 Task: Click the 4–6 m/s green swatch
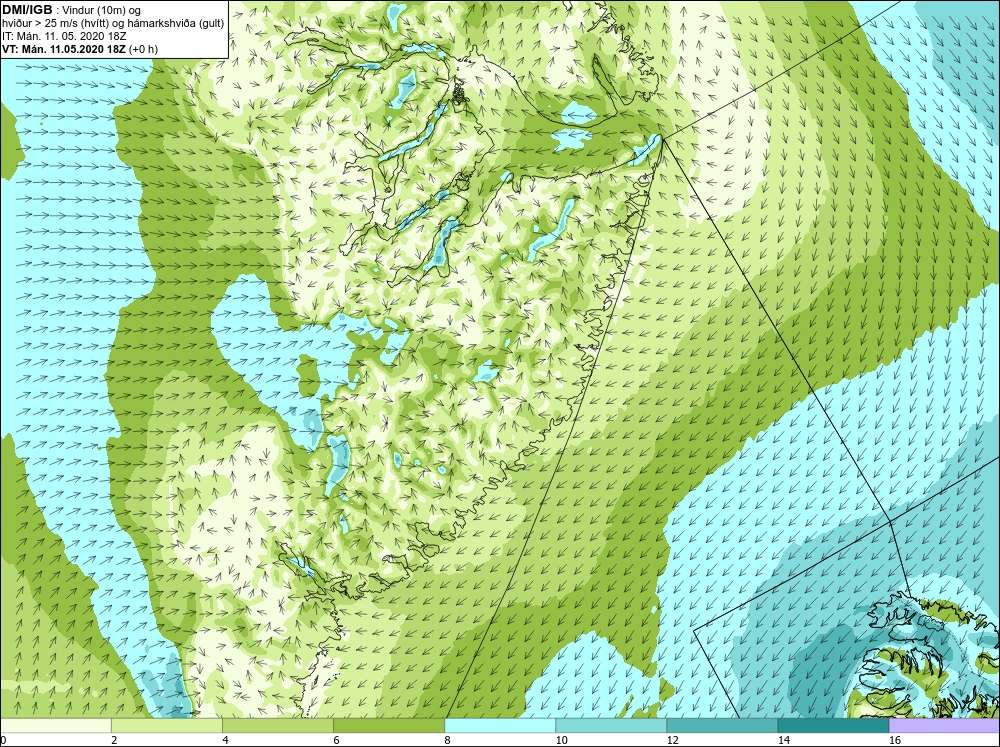click(x=277, y=725)
